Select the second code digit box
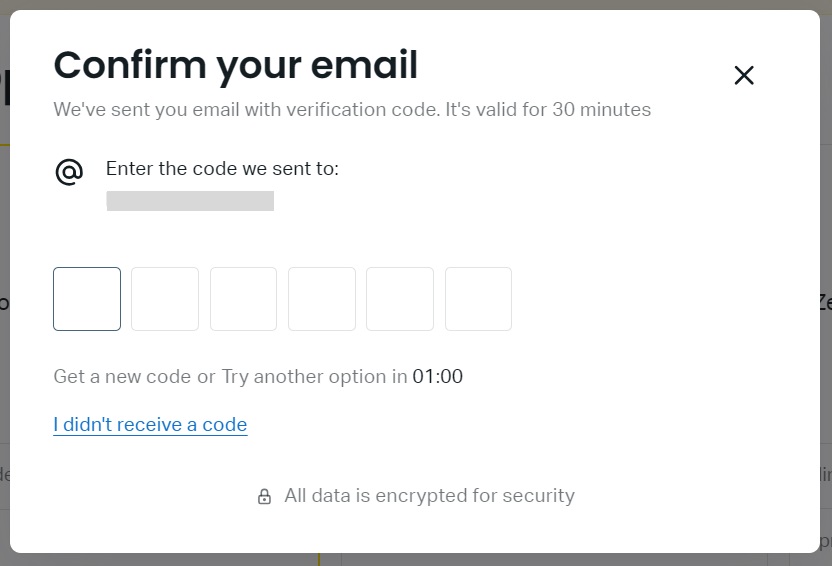Viewport: 832px width, 566px height. (x=165, y=299)
